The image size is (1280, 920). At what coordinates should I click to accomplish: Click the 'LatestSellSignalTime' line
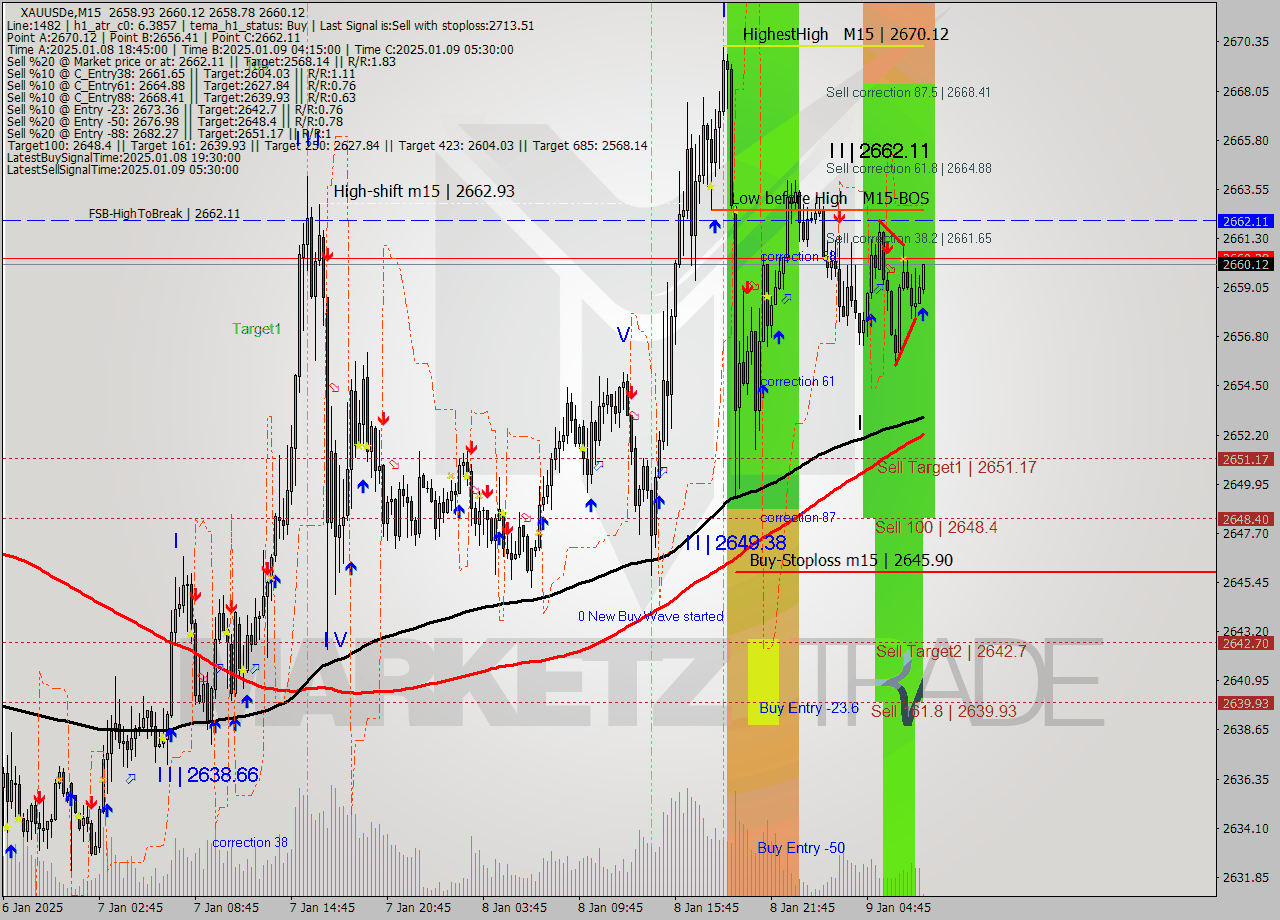(x=123, y=169)
